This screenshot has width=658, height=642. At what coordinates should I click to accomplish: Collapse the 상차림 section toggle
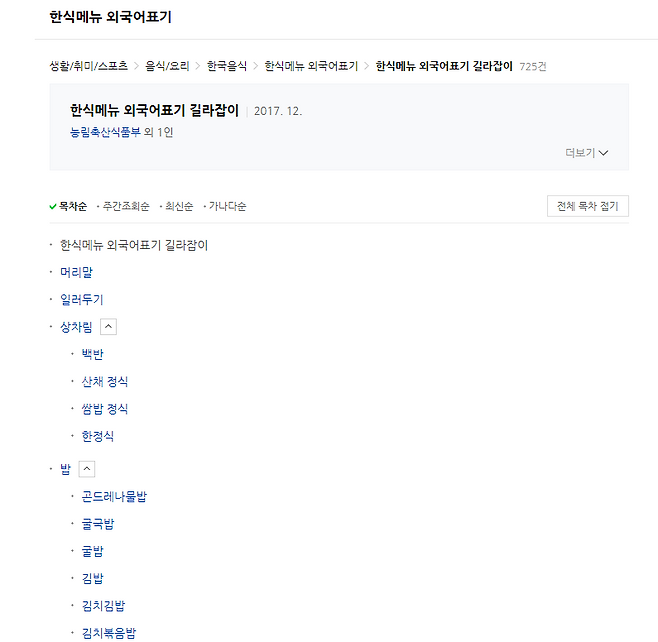(109, 326)
